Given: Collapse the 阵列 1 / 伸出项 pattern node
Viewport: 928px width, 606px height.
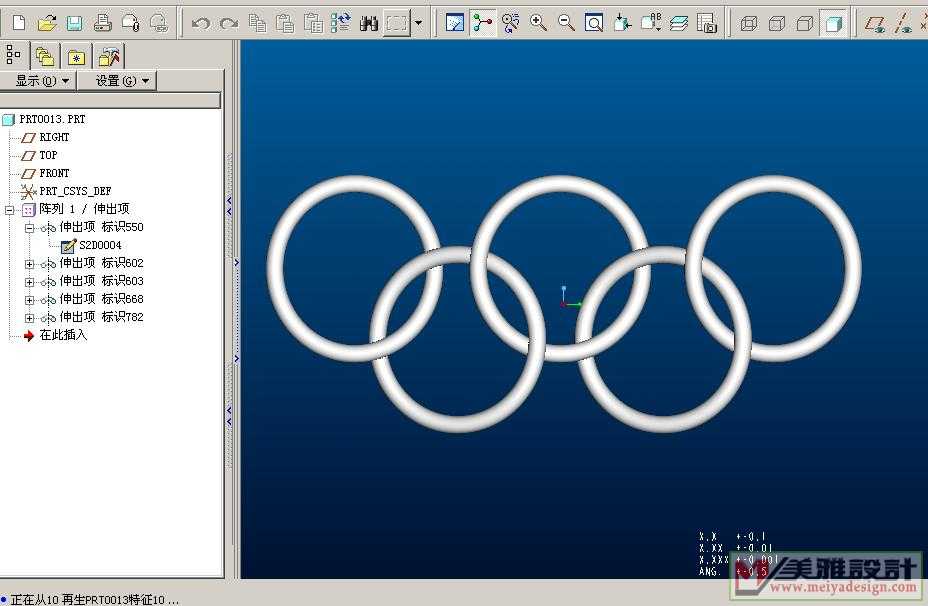Looking at the screenshot, I should point(9,209).
